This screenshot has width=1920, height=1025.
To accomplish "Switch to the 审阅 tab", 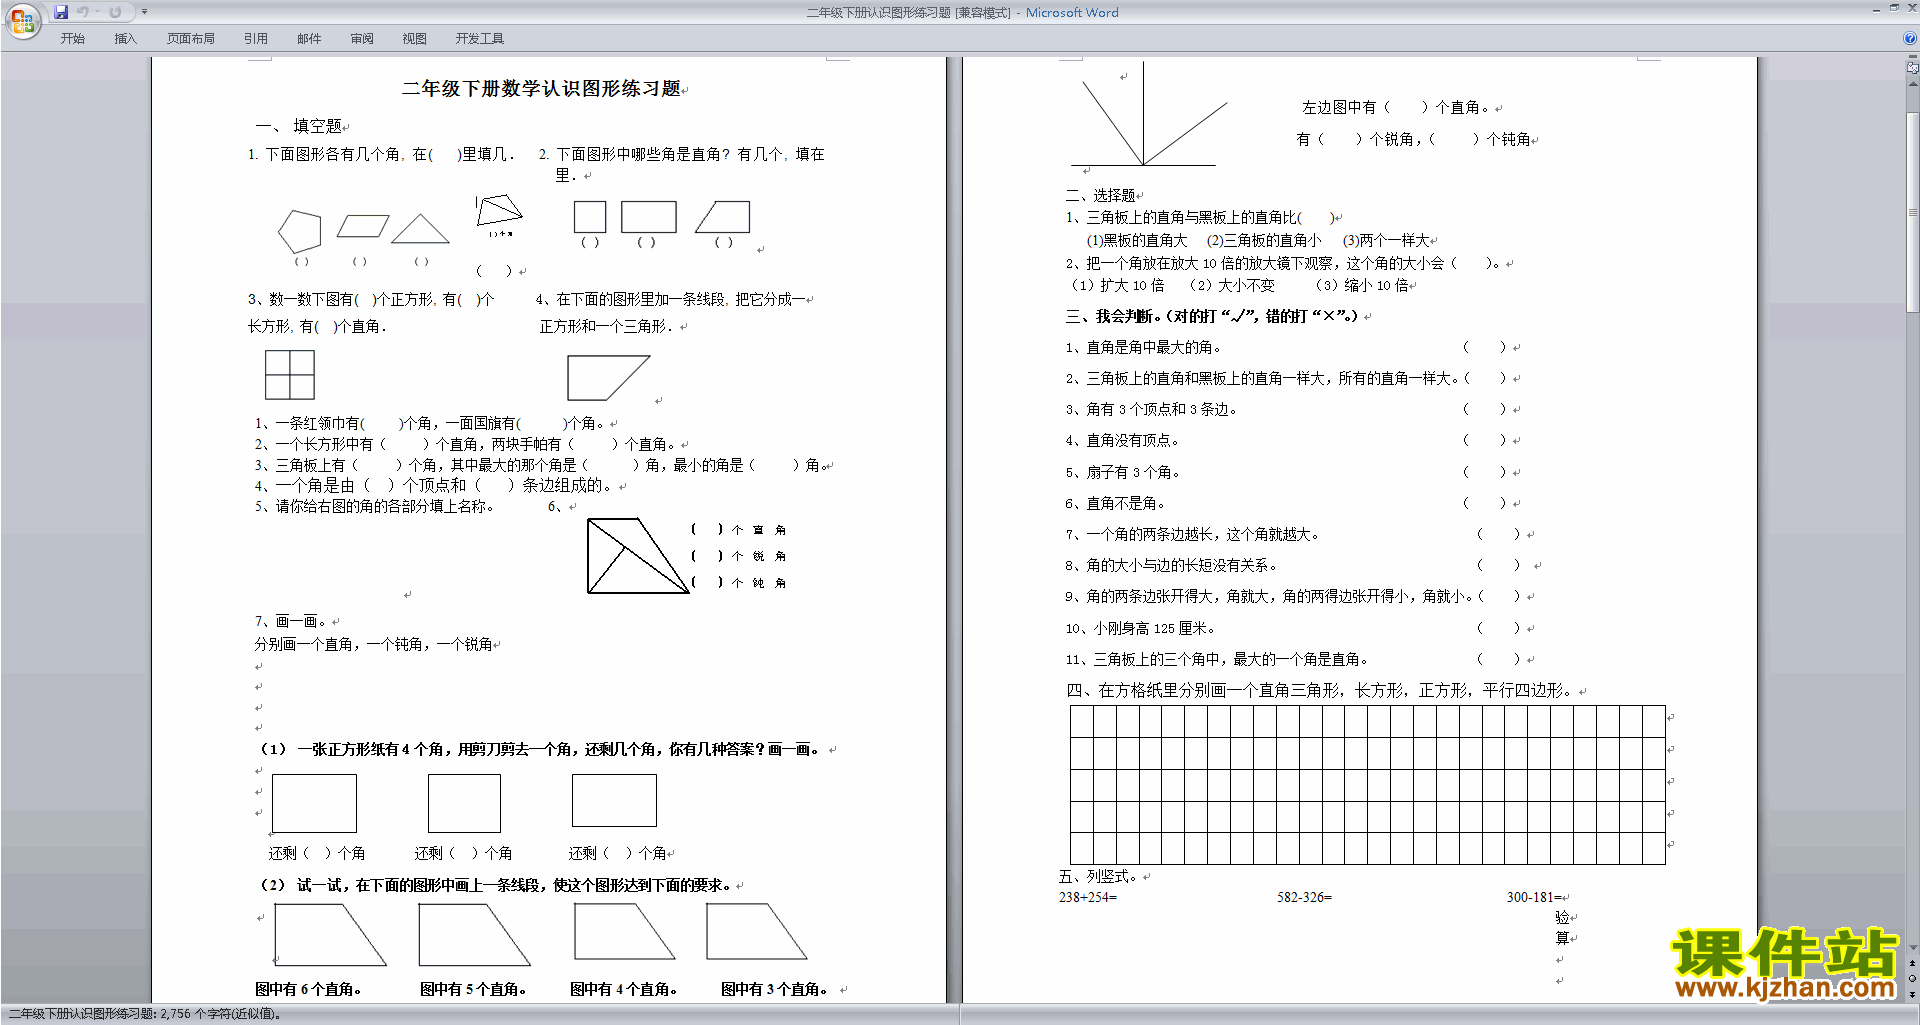I will pos(362,38).
